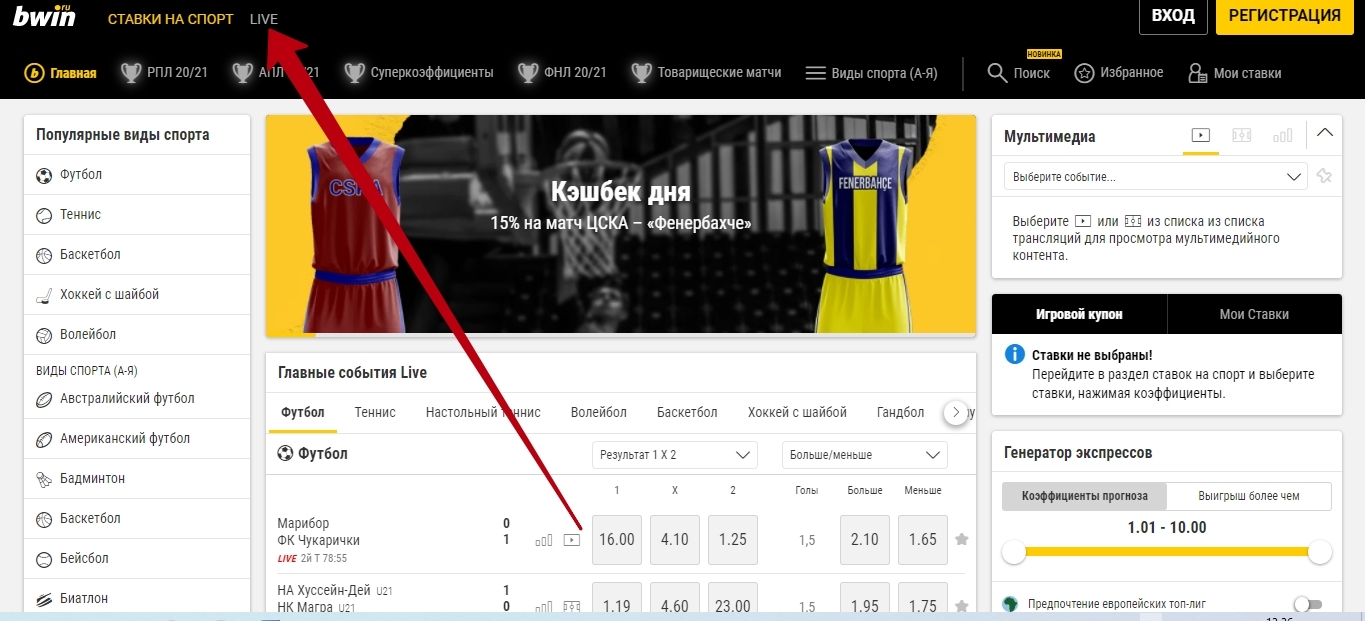
Task: Select Меньше 1,5 odds 1.65
Action: [923, 540]
